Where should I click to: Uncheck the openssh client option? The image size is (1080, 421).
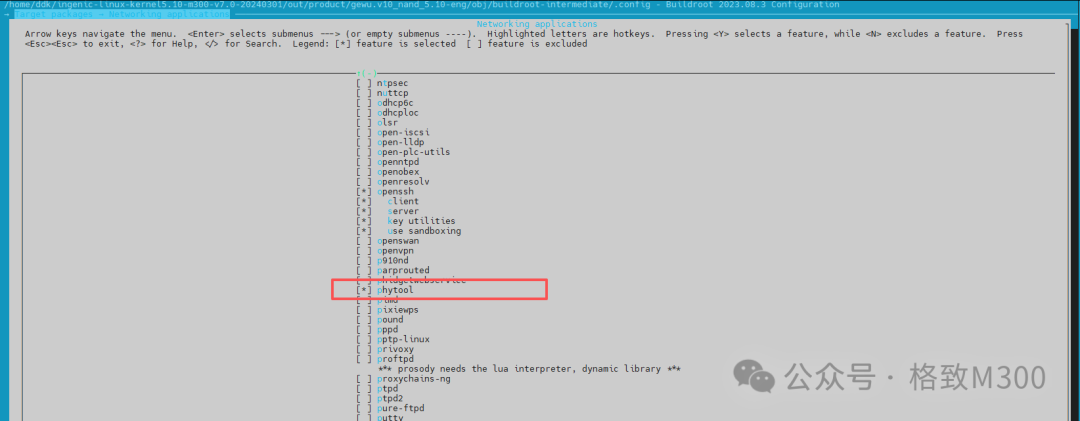click(364, 201)
